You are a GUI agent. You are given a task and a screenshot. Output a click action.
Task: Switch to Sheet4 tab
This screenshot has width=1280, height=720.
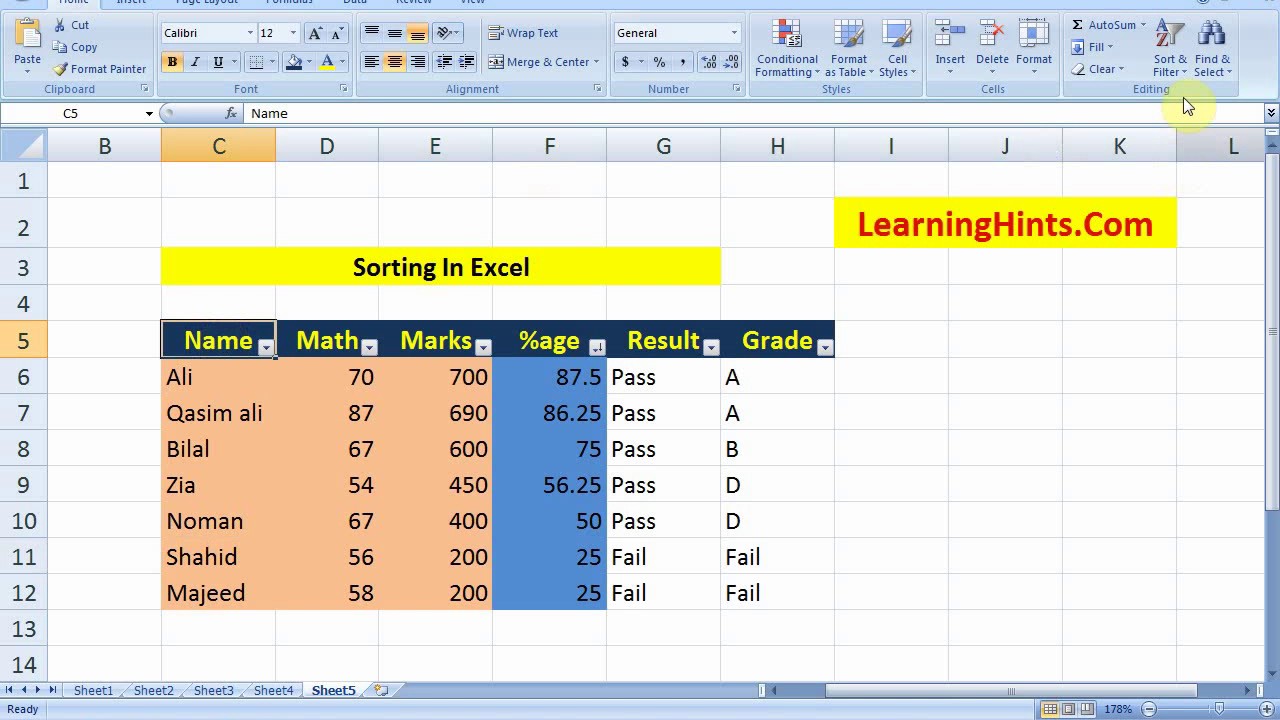point(273,690)
